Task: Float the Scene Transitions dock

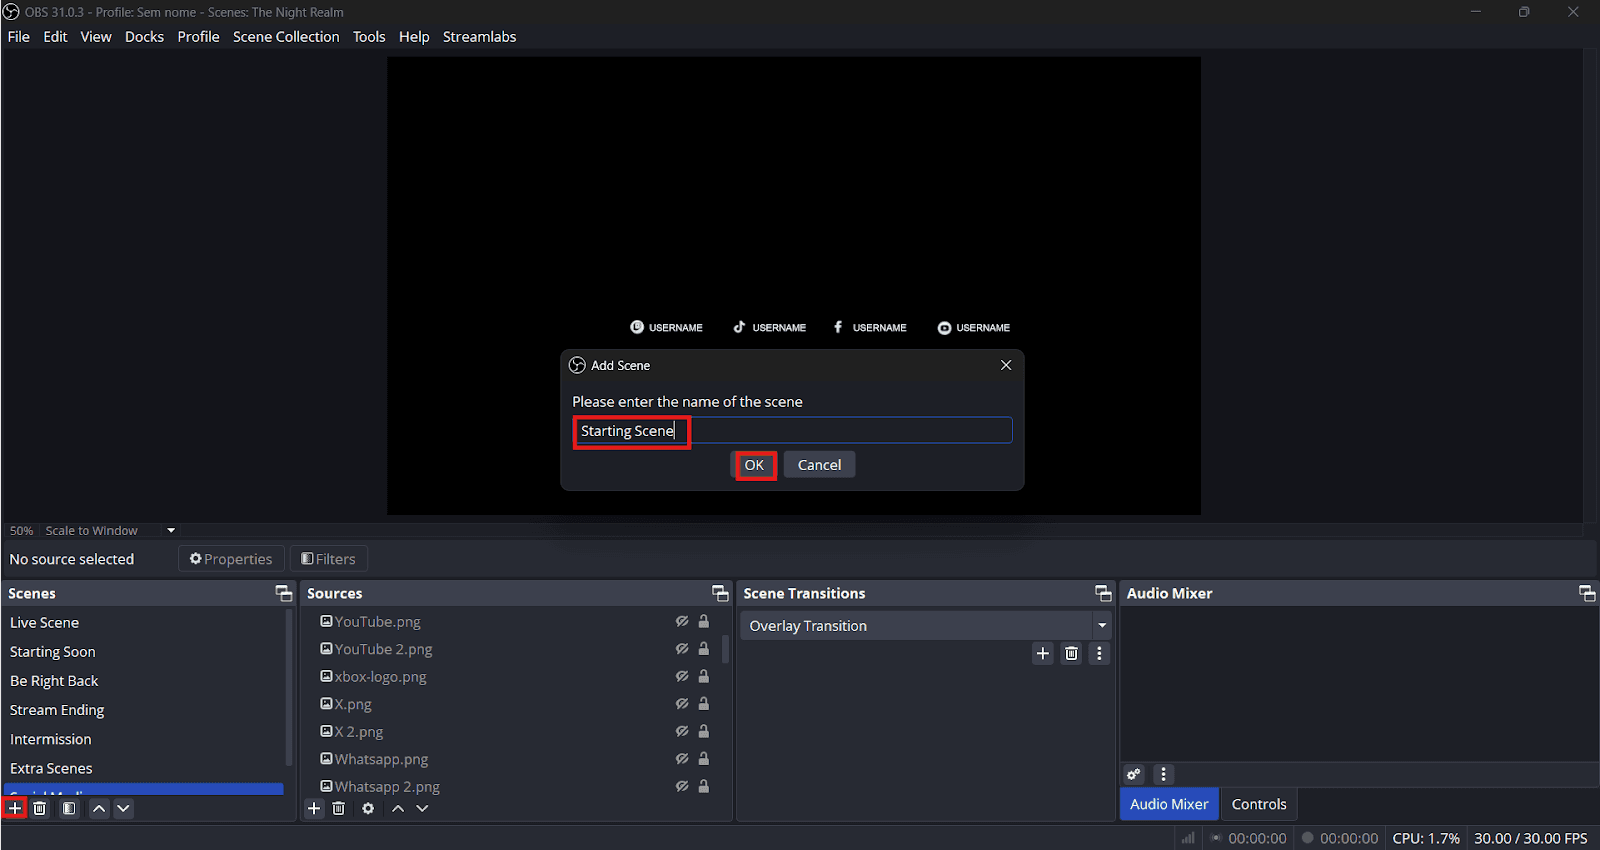Action: 1103,593
